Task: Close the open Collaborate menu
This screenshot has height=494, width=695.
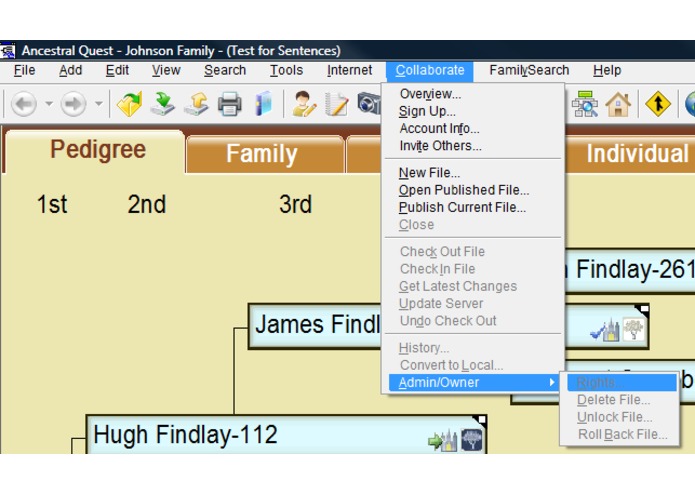Action: 429,71
